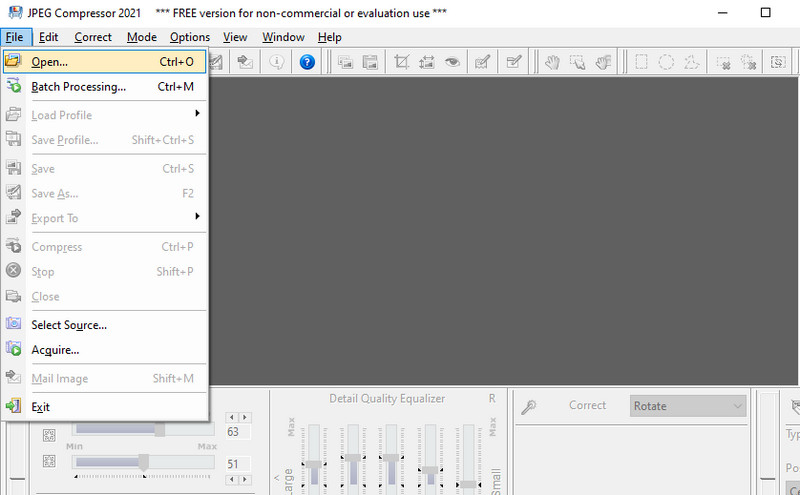Viewport: 800px width, 495px height.
Task: Click the blue Help question mark icon
Action: [307, 62]
